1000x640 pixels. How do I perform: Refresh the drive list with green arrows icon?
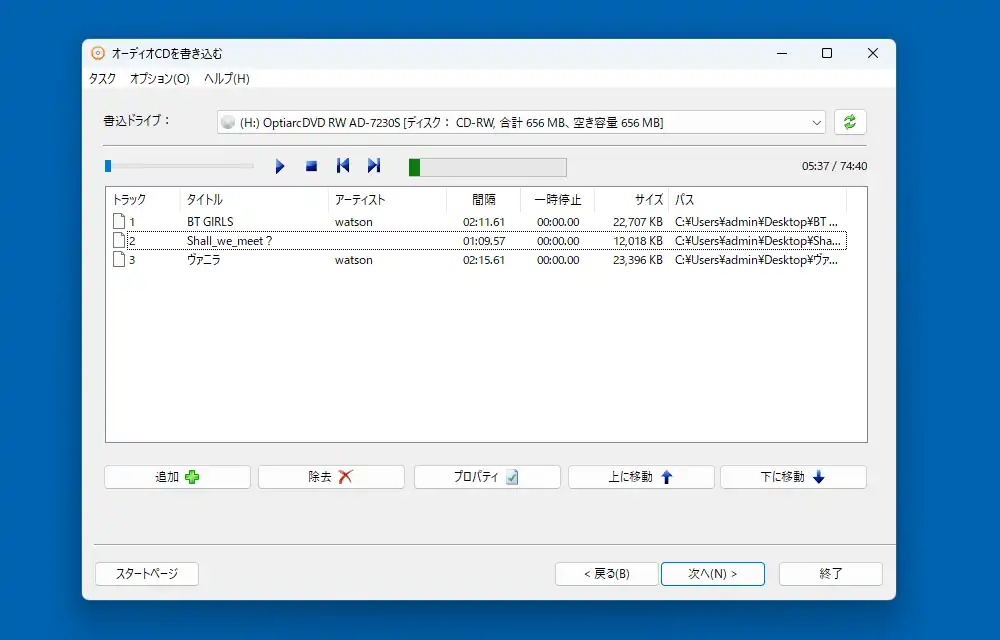(850, 122)
